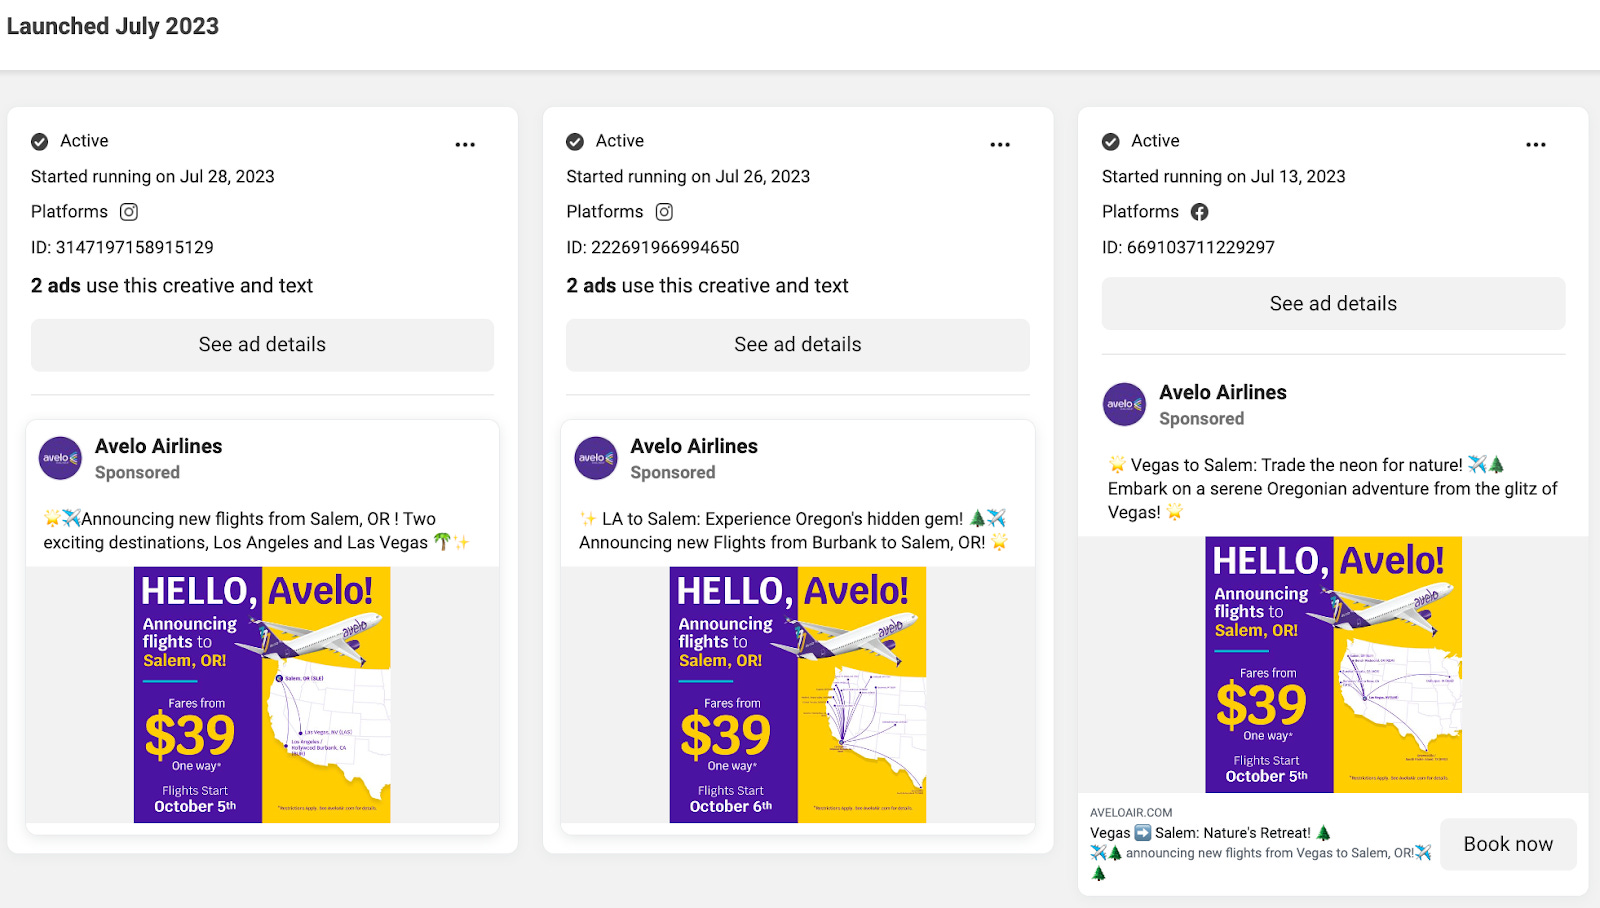Image resolution: width=1600 pixels, height=908 pixels.
Task: Click the Instagram platform icon on the Jul 28 ad
Action: tap(129, 212)
